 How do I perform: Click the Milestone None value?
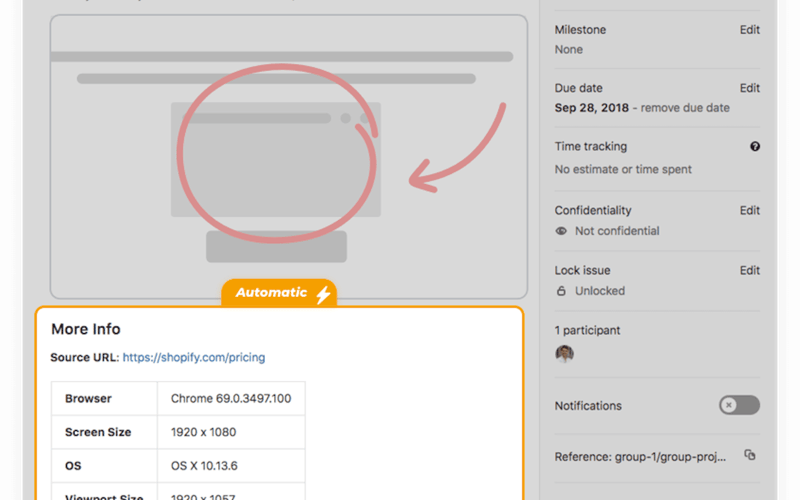[568, 49]
